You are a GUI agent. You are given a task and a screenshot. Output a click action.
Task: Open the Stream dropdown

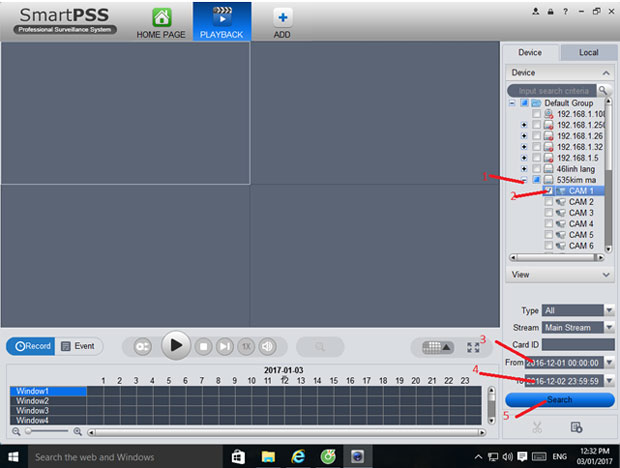[x=609, y=327]
